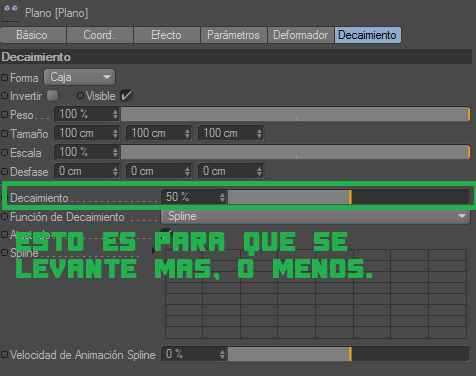Uncheck the Visible checkbox
The height and width of the screenshot is (376, 476).
(x=127, y=96)
